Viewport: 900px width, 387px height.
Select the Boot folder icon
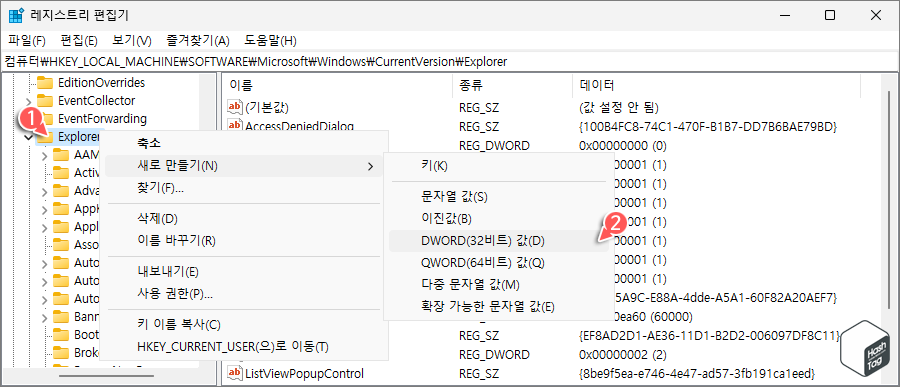click(60, 335)
